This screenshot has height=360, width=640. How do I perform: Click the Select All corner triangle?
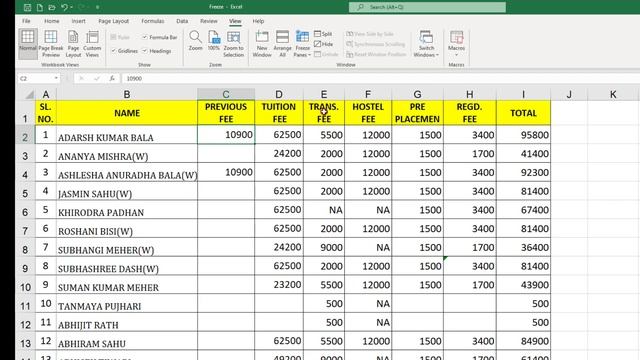(x=29, y=95)
